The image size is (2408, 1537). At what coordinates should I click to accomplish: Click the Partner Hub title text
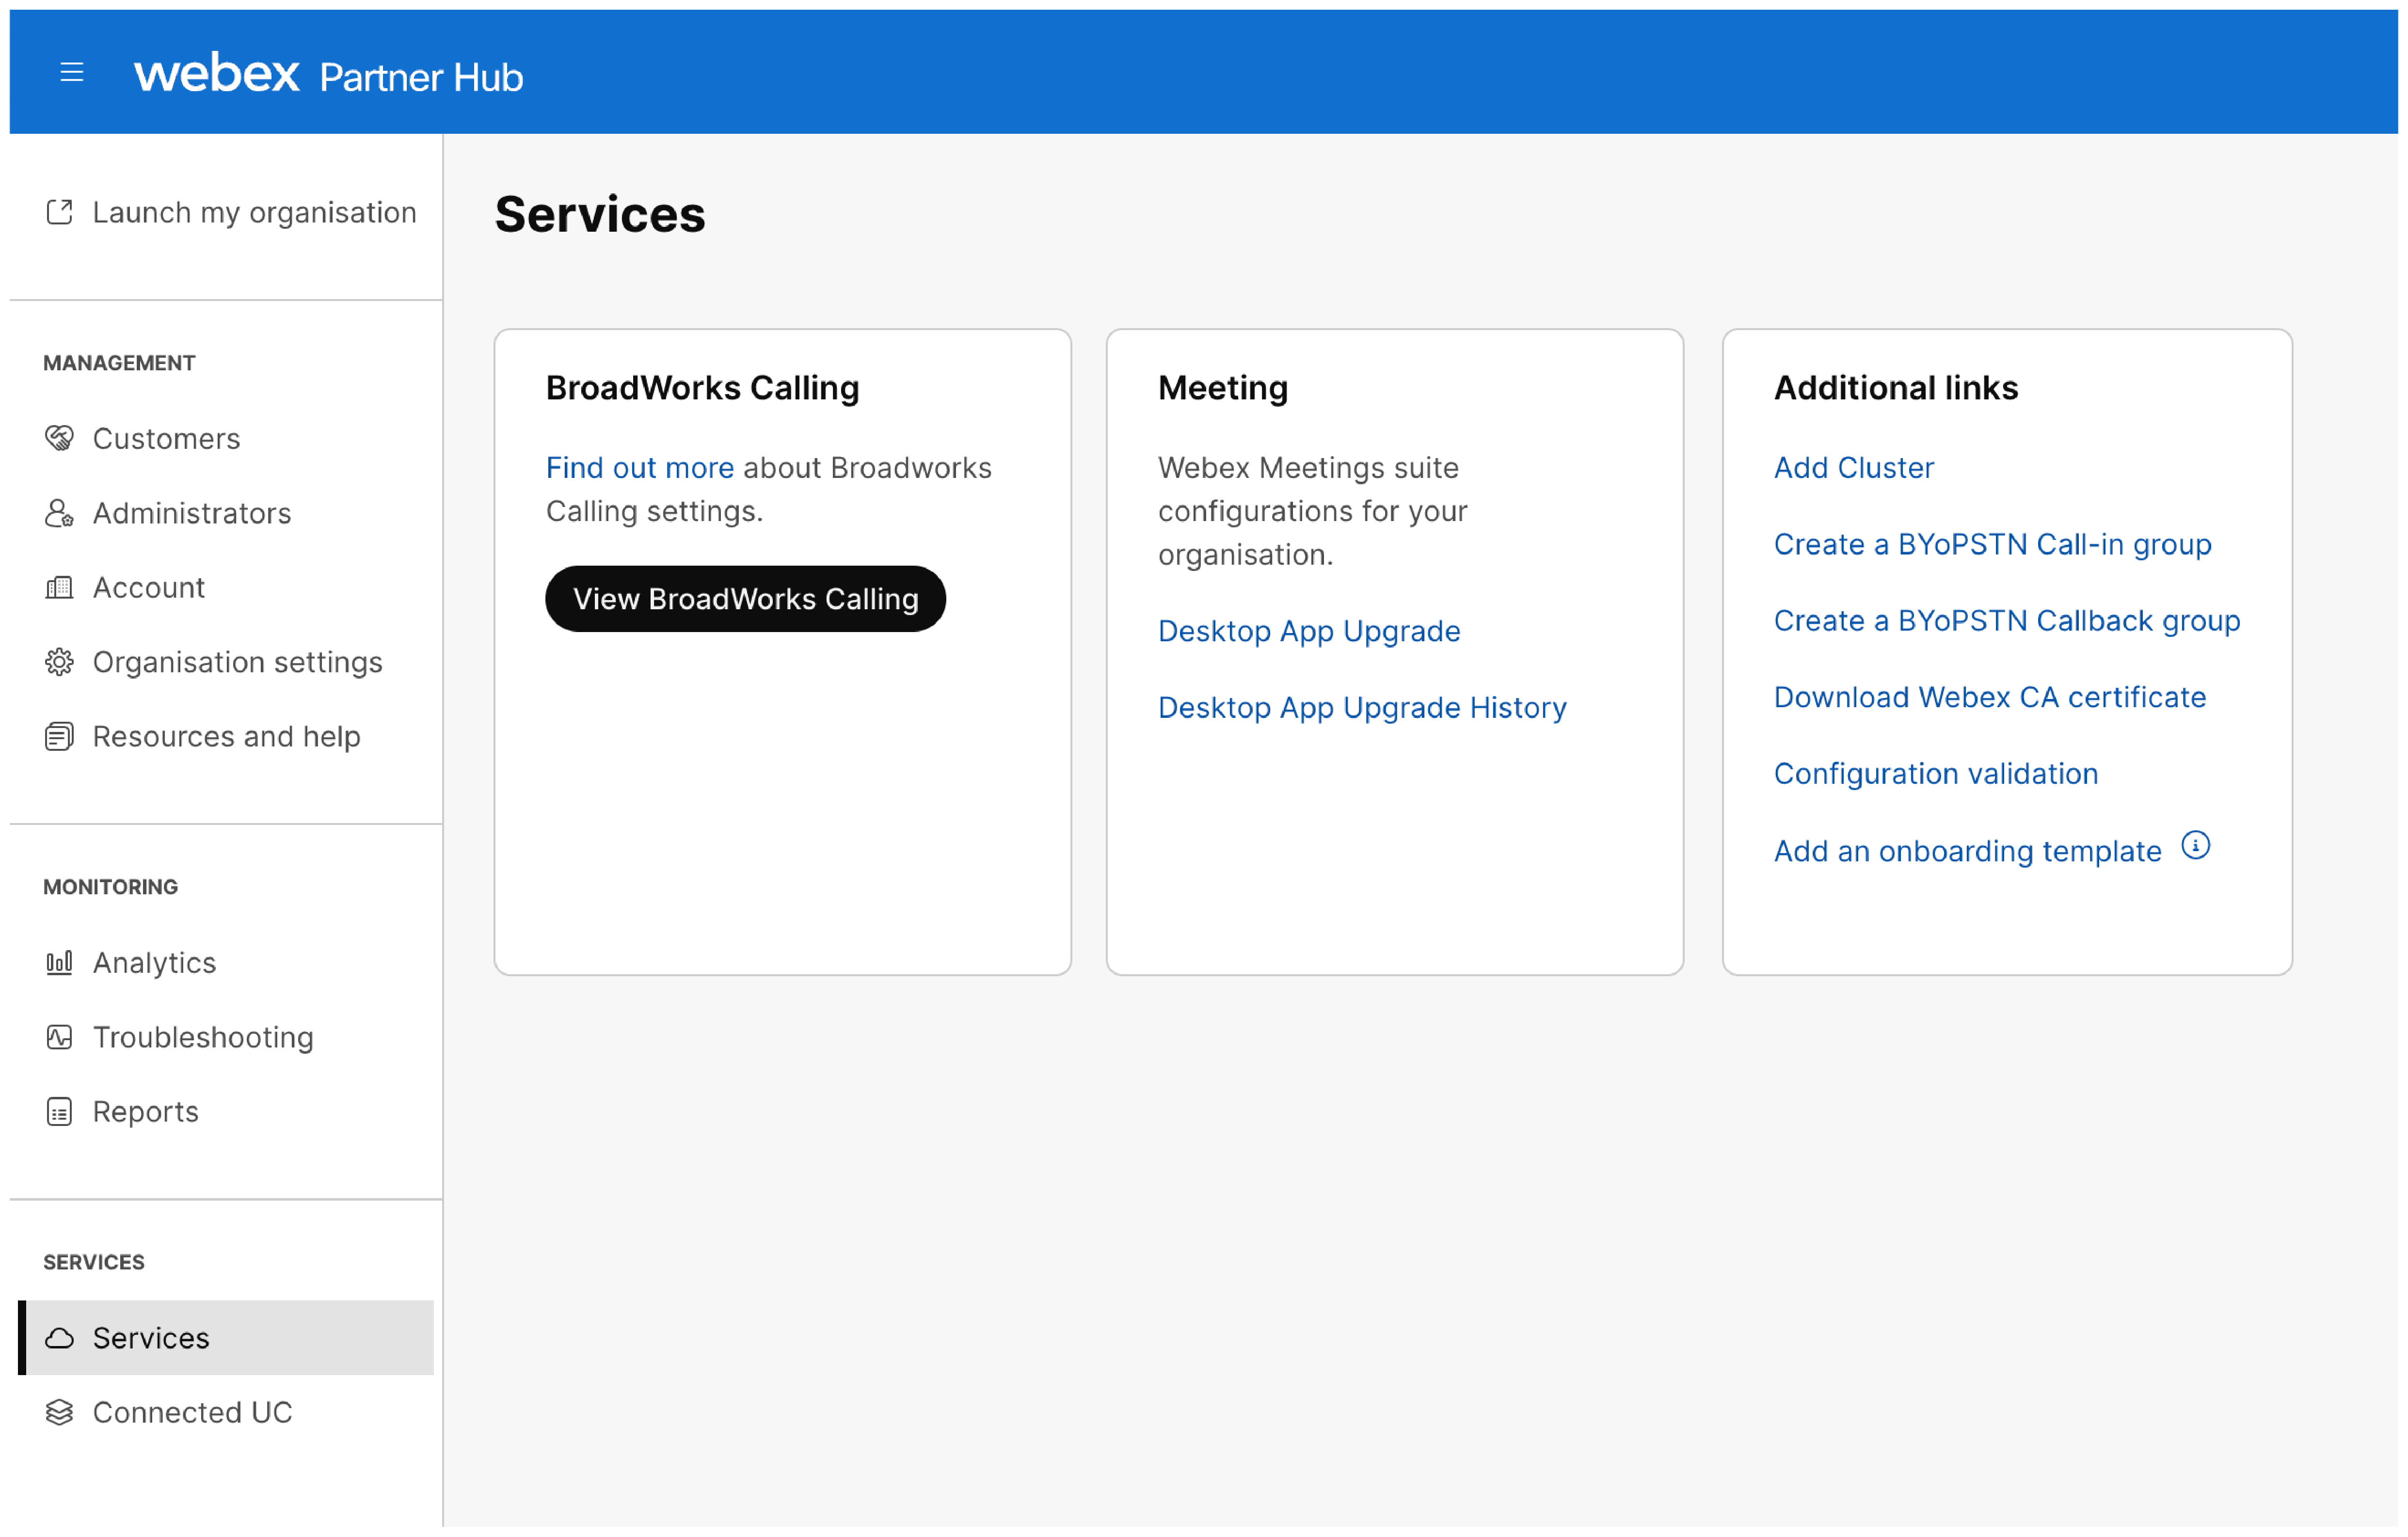click(422, 78)
